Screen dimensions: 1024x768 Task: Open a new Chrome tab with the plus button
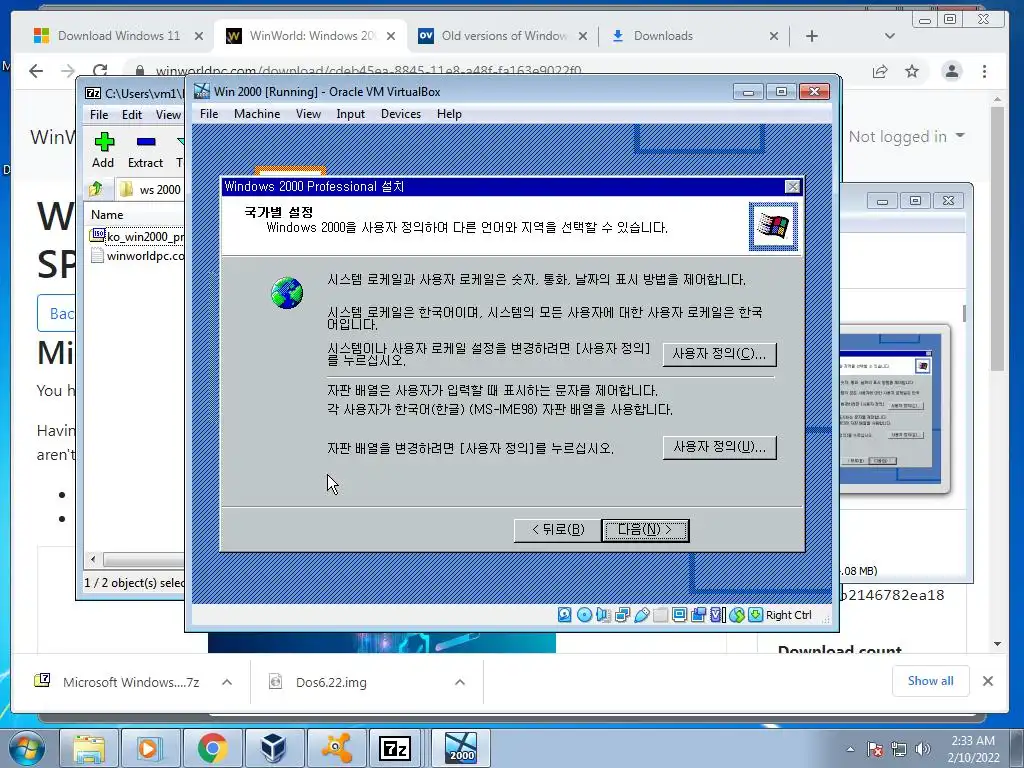click(812, 36)
